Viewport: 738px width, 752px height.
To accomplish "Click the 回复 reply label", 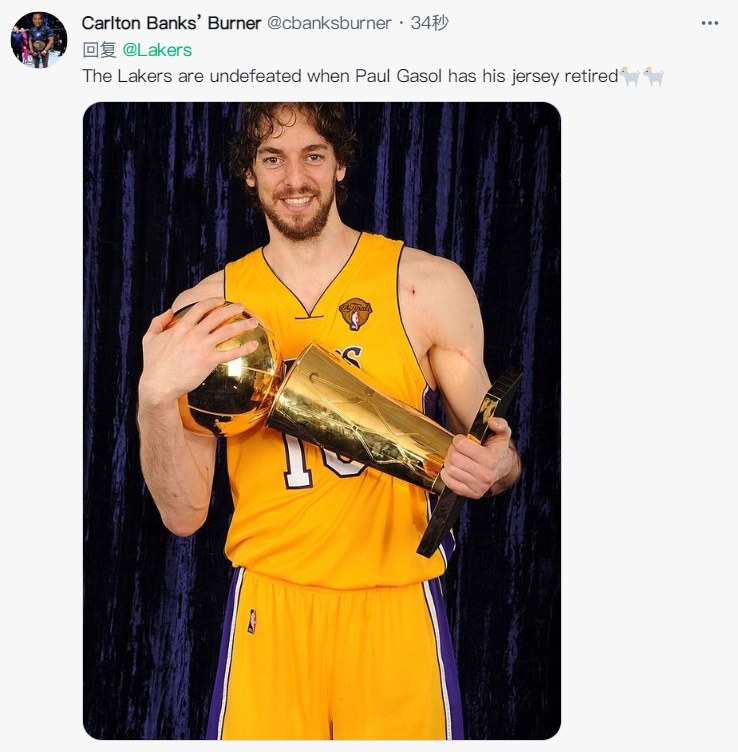I will (x=99, y=50).
